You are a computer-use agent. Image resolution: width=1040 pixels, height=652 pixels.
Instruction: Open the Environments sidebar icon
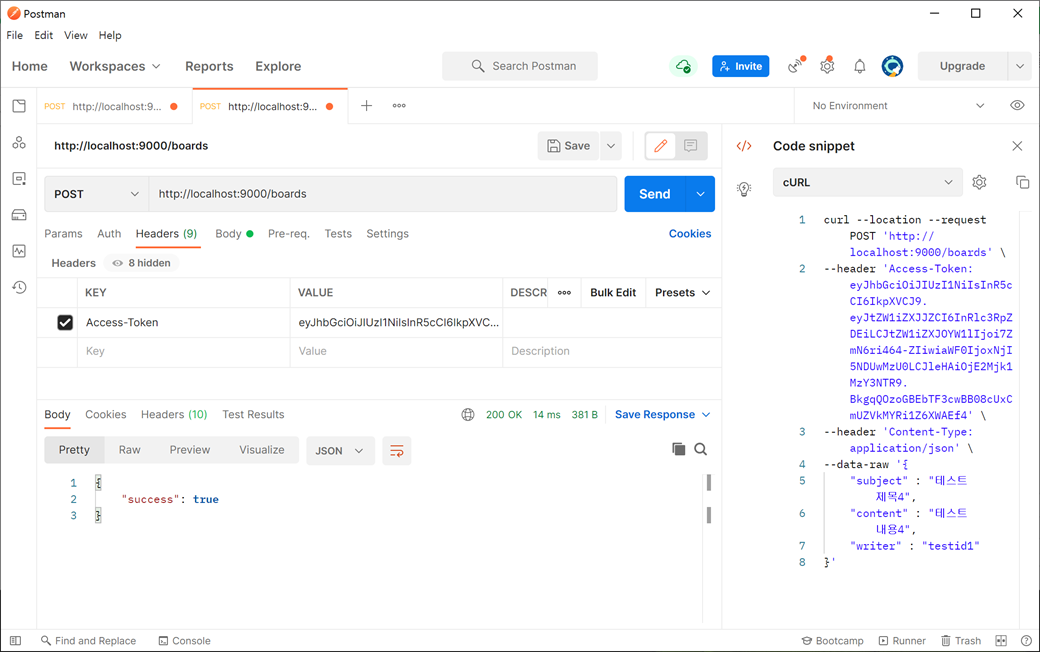click(x=19, y=178)
